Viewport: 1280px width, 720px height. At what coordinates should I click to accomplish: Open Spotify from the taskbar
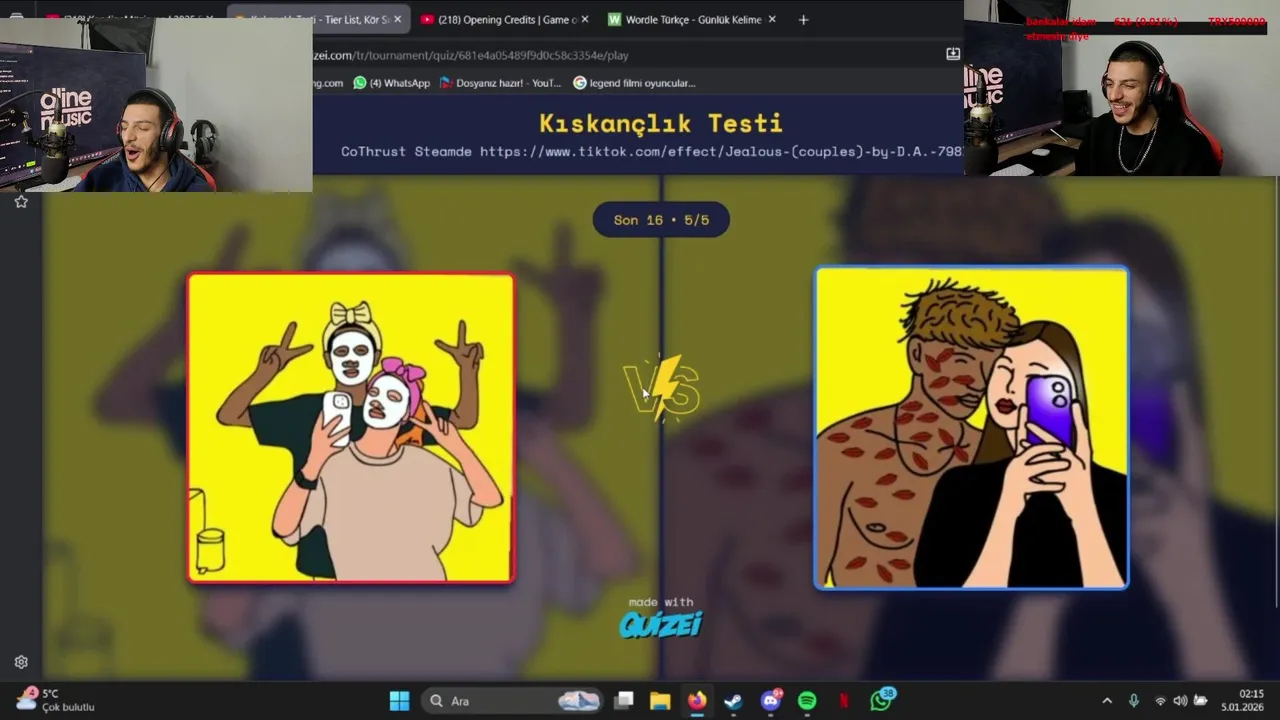tap(807, 701)
